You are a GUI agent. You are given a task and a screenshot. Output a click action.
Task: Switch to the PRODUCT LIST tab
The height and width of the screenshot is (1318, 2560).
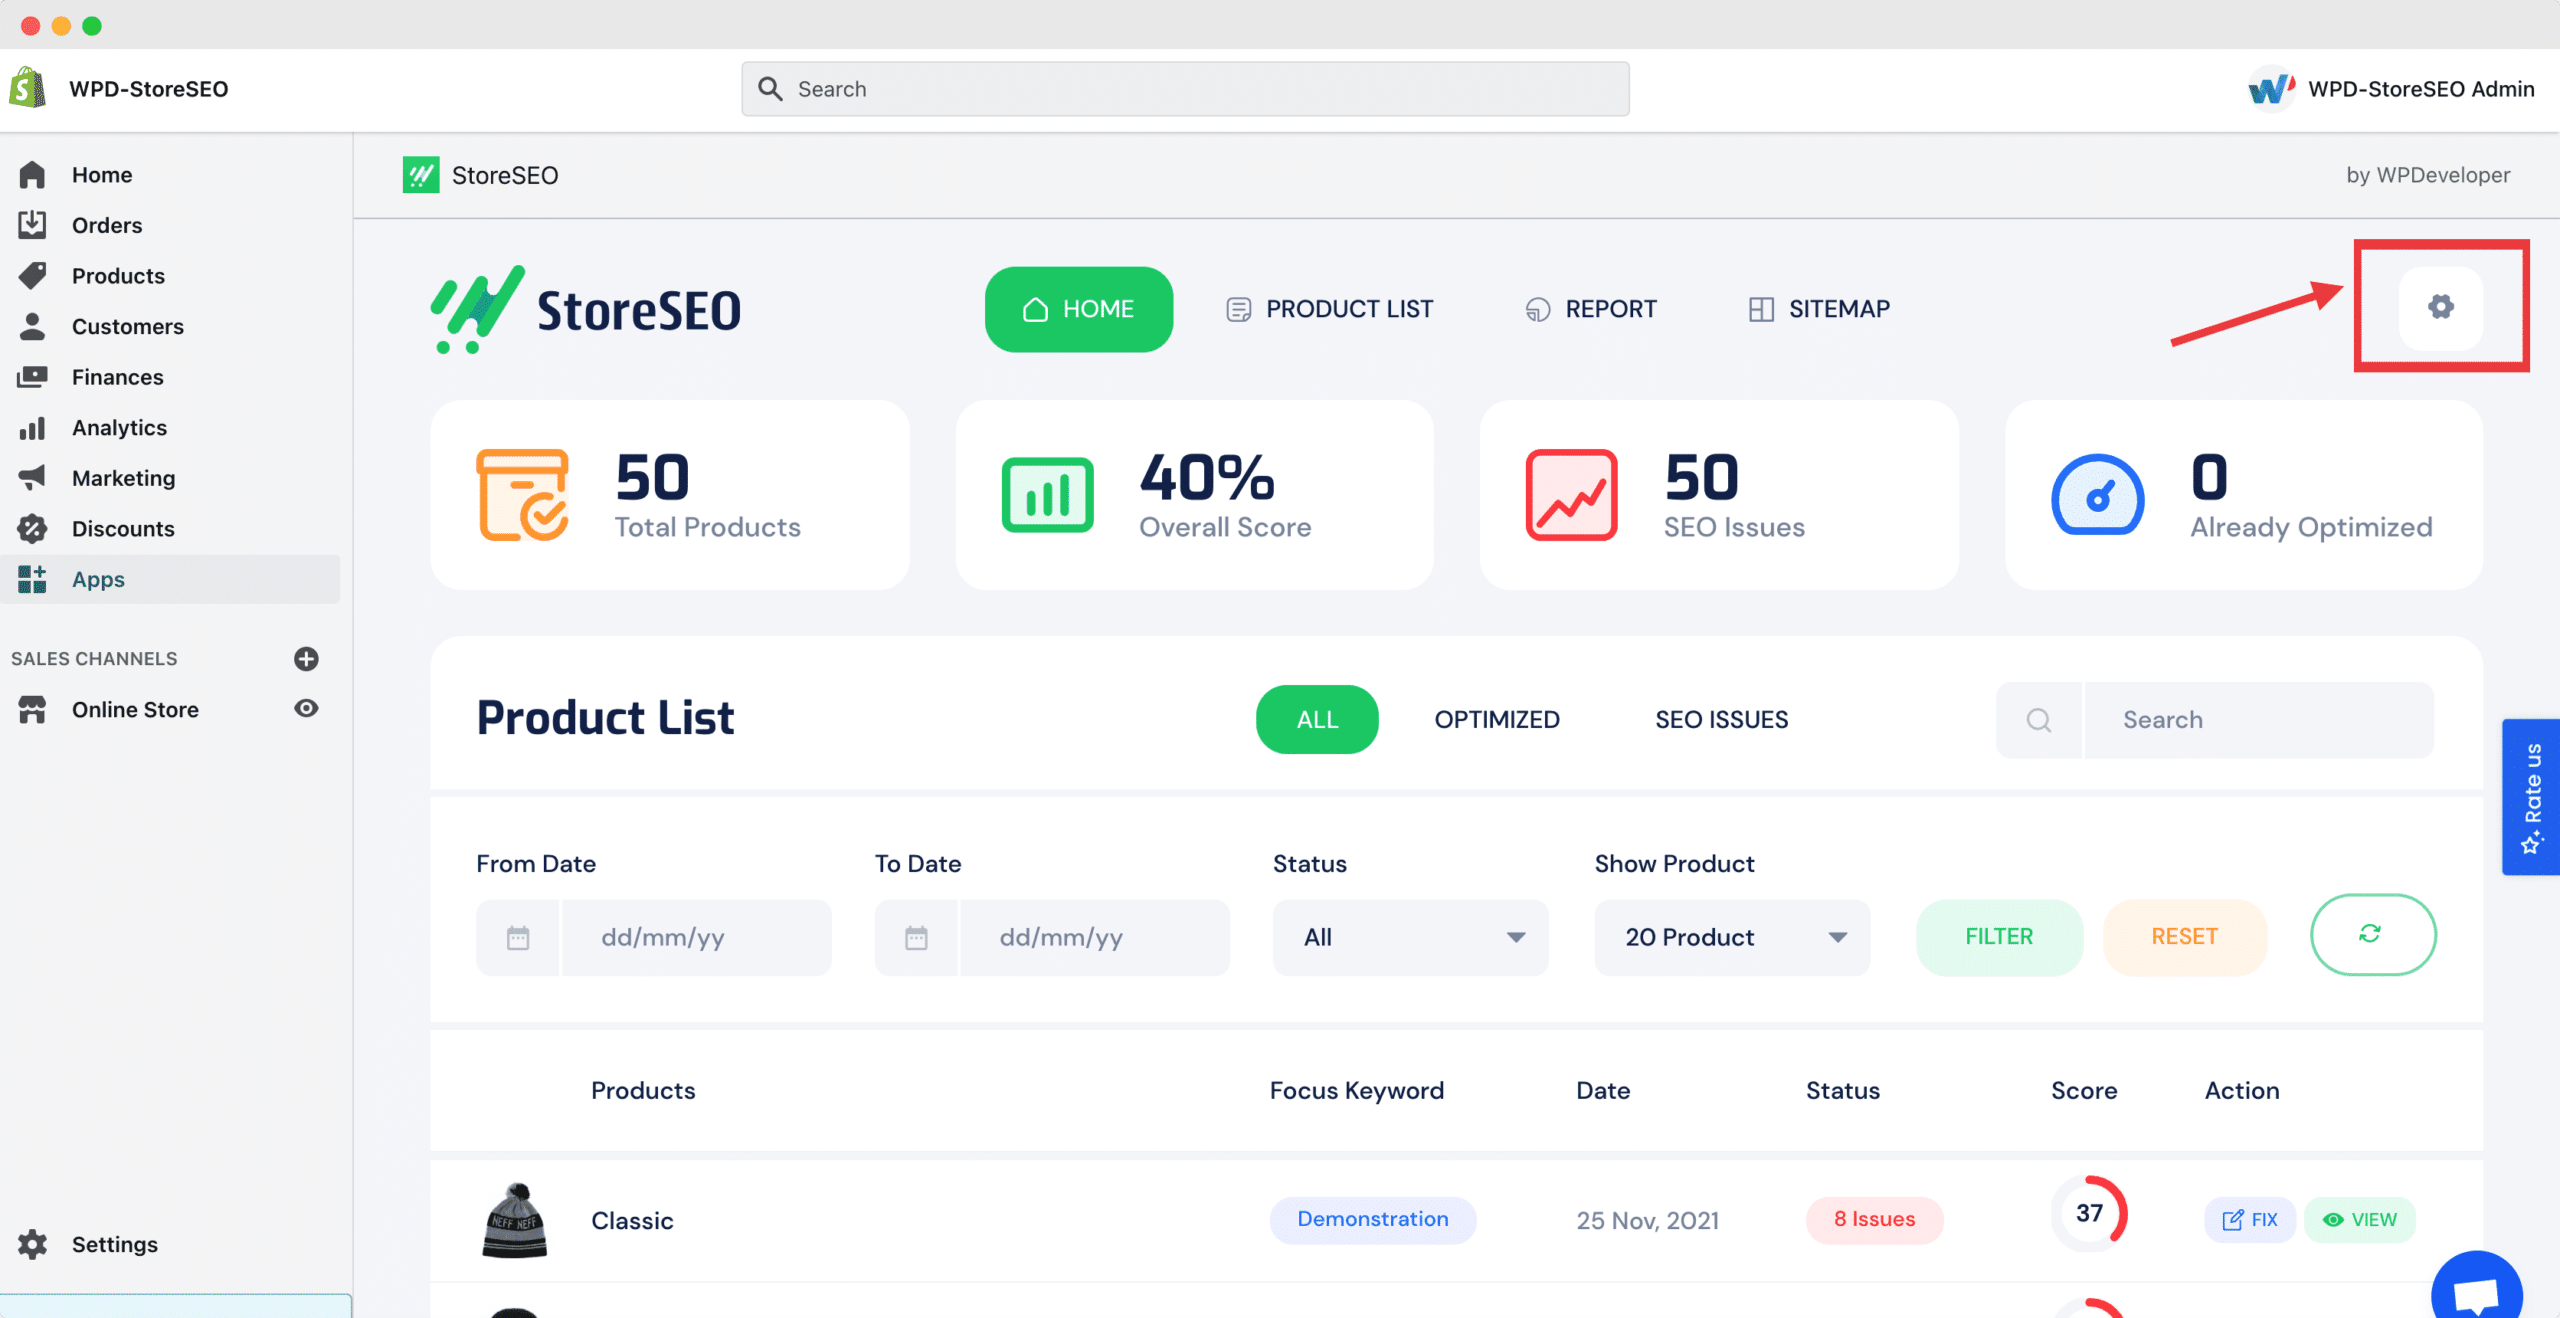[x=1329, y=309]
